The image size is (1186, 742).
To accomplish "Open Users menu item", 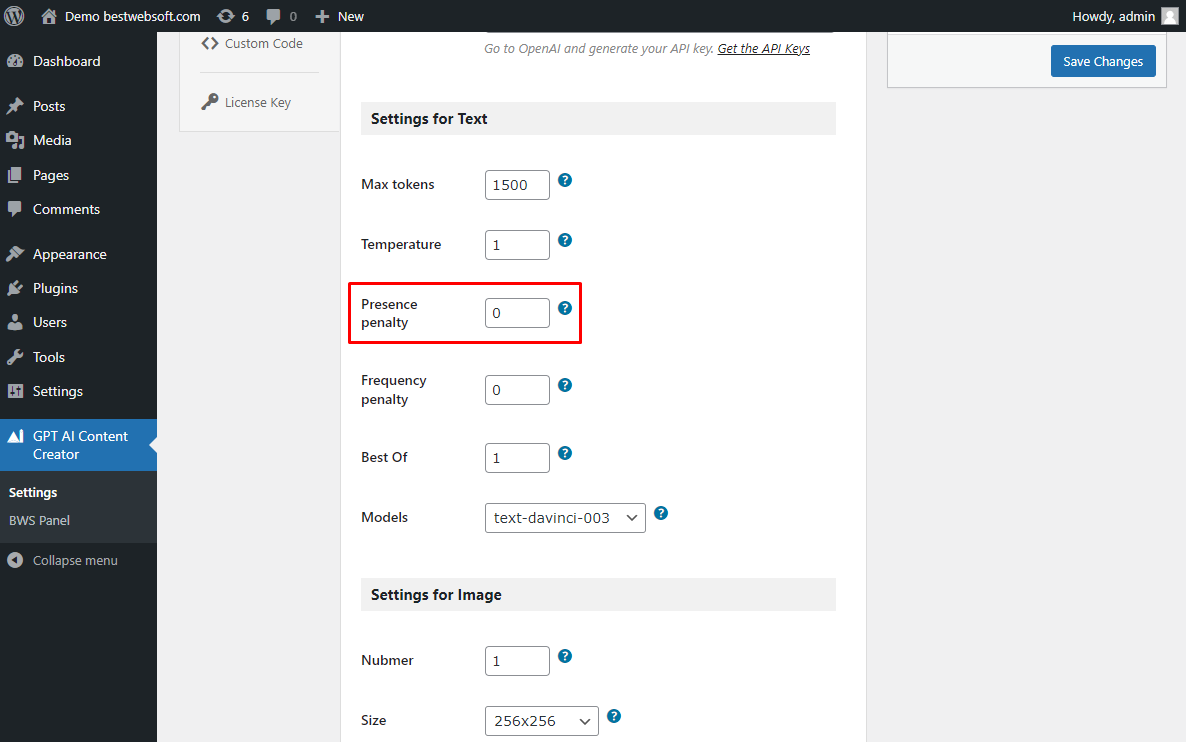I will click(78, 322).
